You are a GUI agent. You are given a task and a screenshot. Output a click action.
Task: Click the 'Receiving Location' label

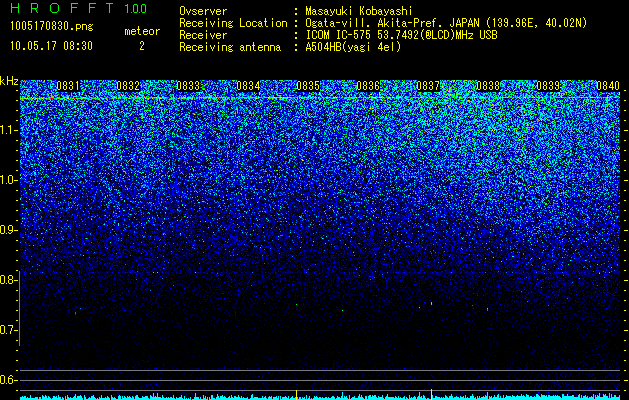click(x=233, y=23)
